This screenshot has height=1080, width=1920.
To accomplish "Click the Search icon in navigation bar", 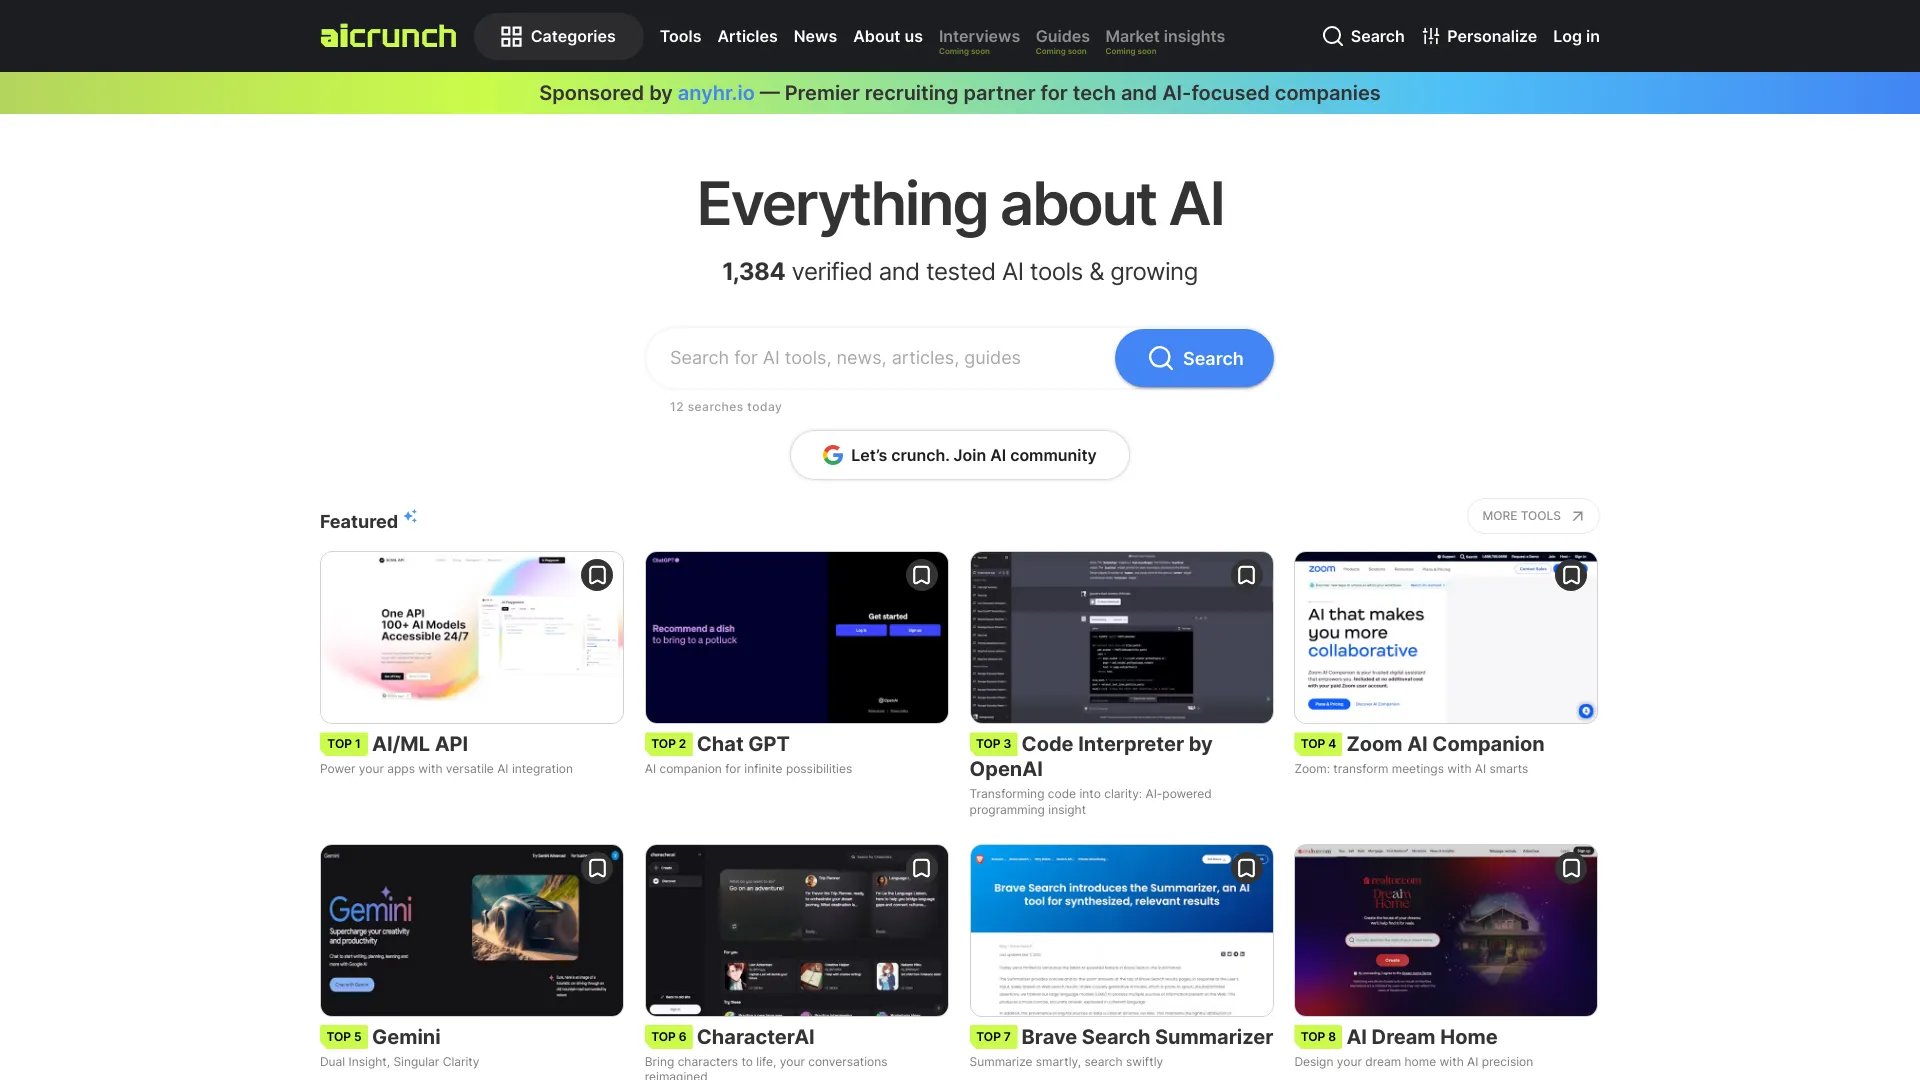I will click(1331, 36).
